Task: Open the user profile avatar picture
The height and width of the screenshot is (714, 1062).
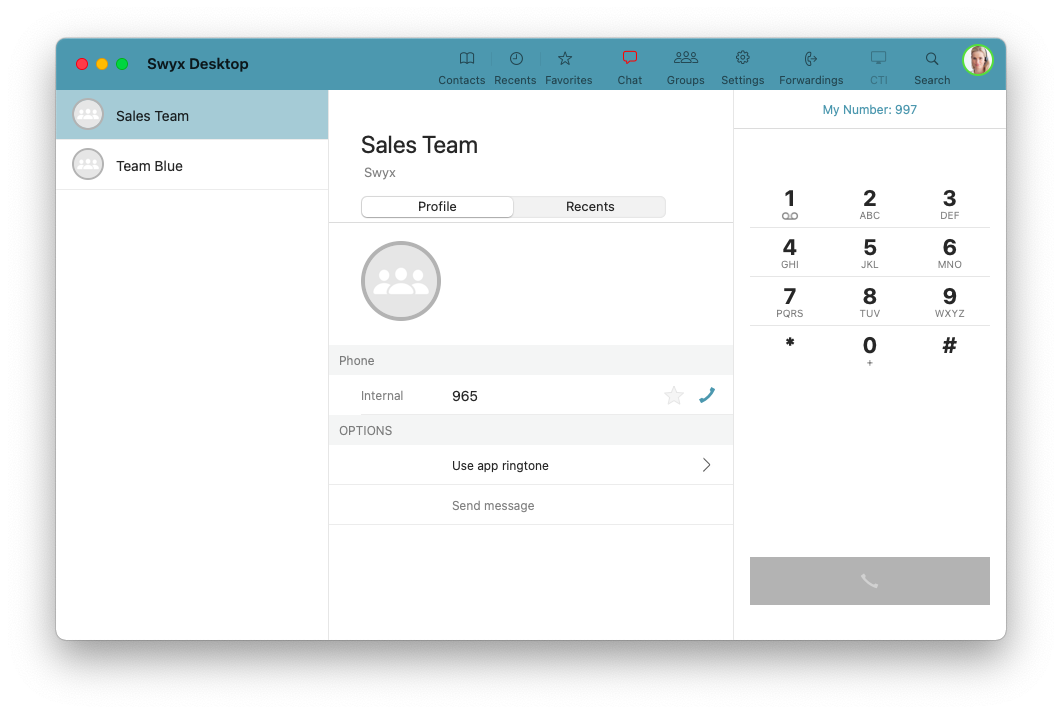Action: click(977, 61)
